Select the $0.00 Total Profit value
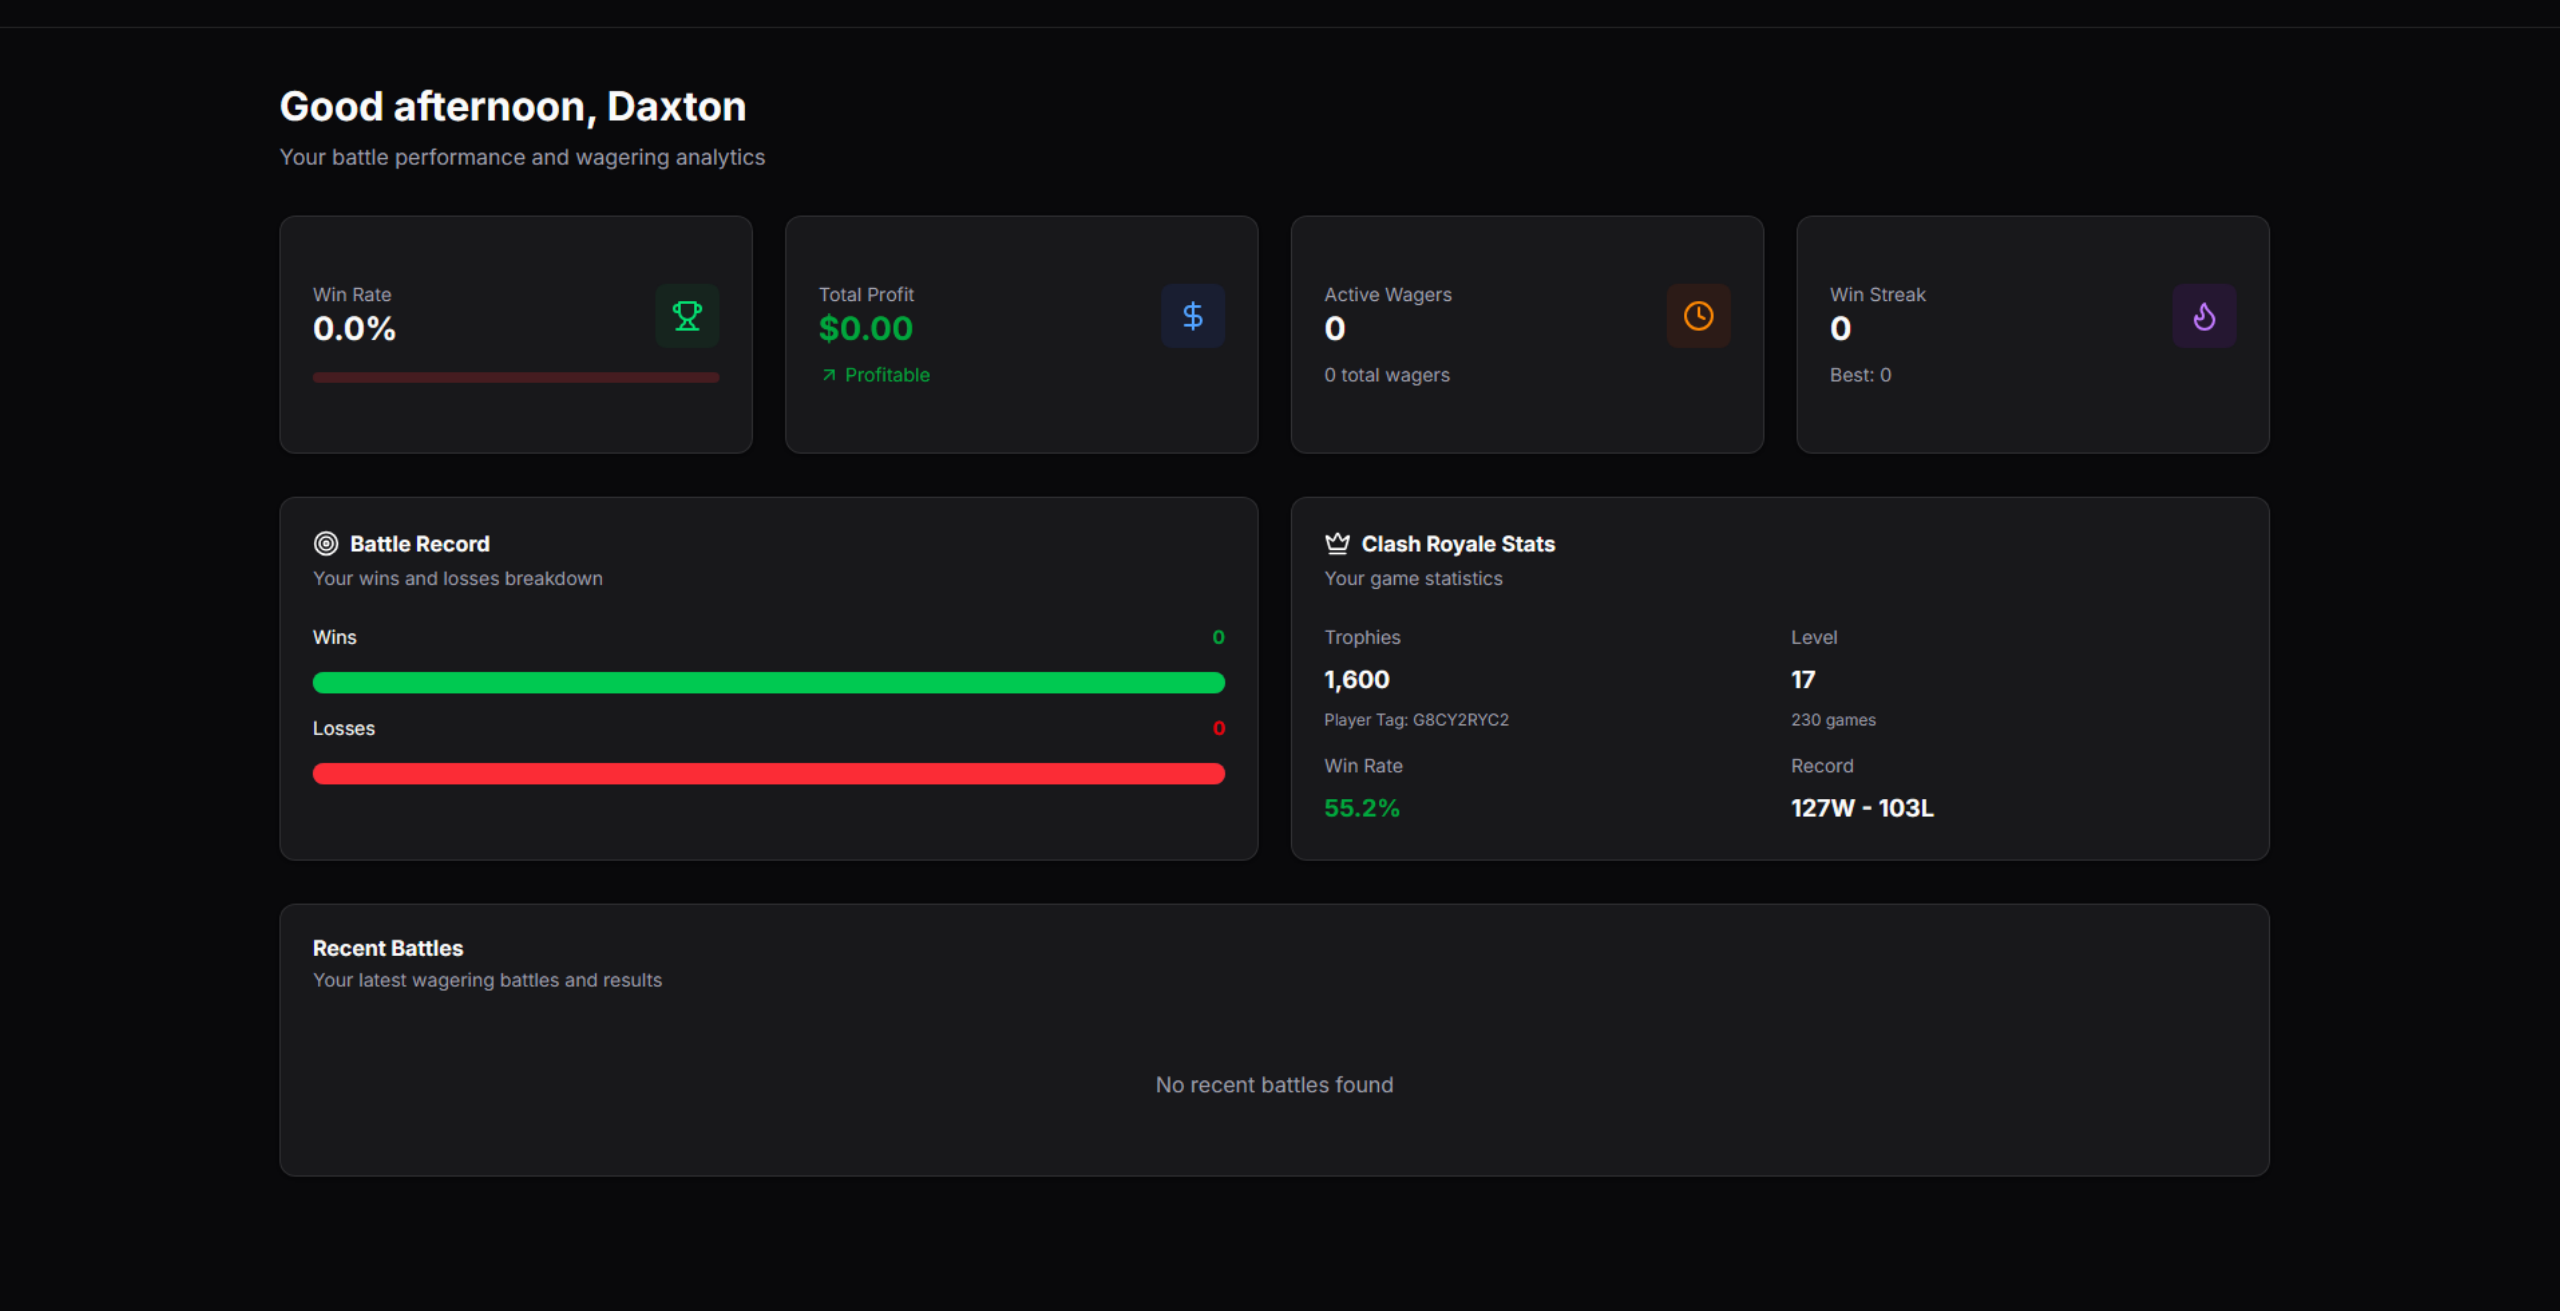Screen dimensions: 2560x1311 tap(866, 329)
